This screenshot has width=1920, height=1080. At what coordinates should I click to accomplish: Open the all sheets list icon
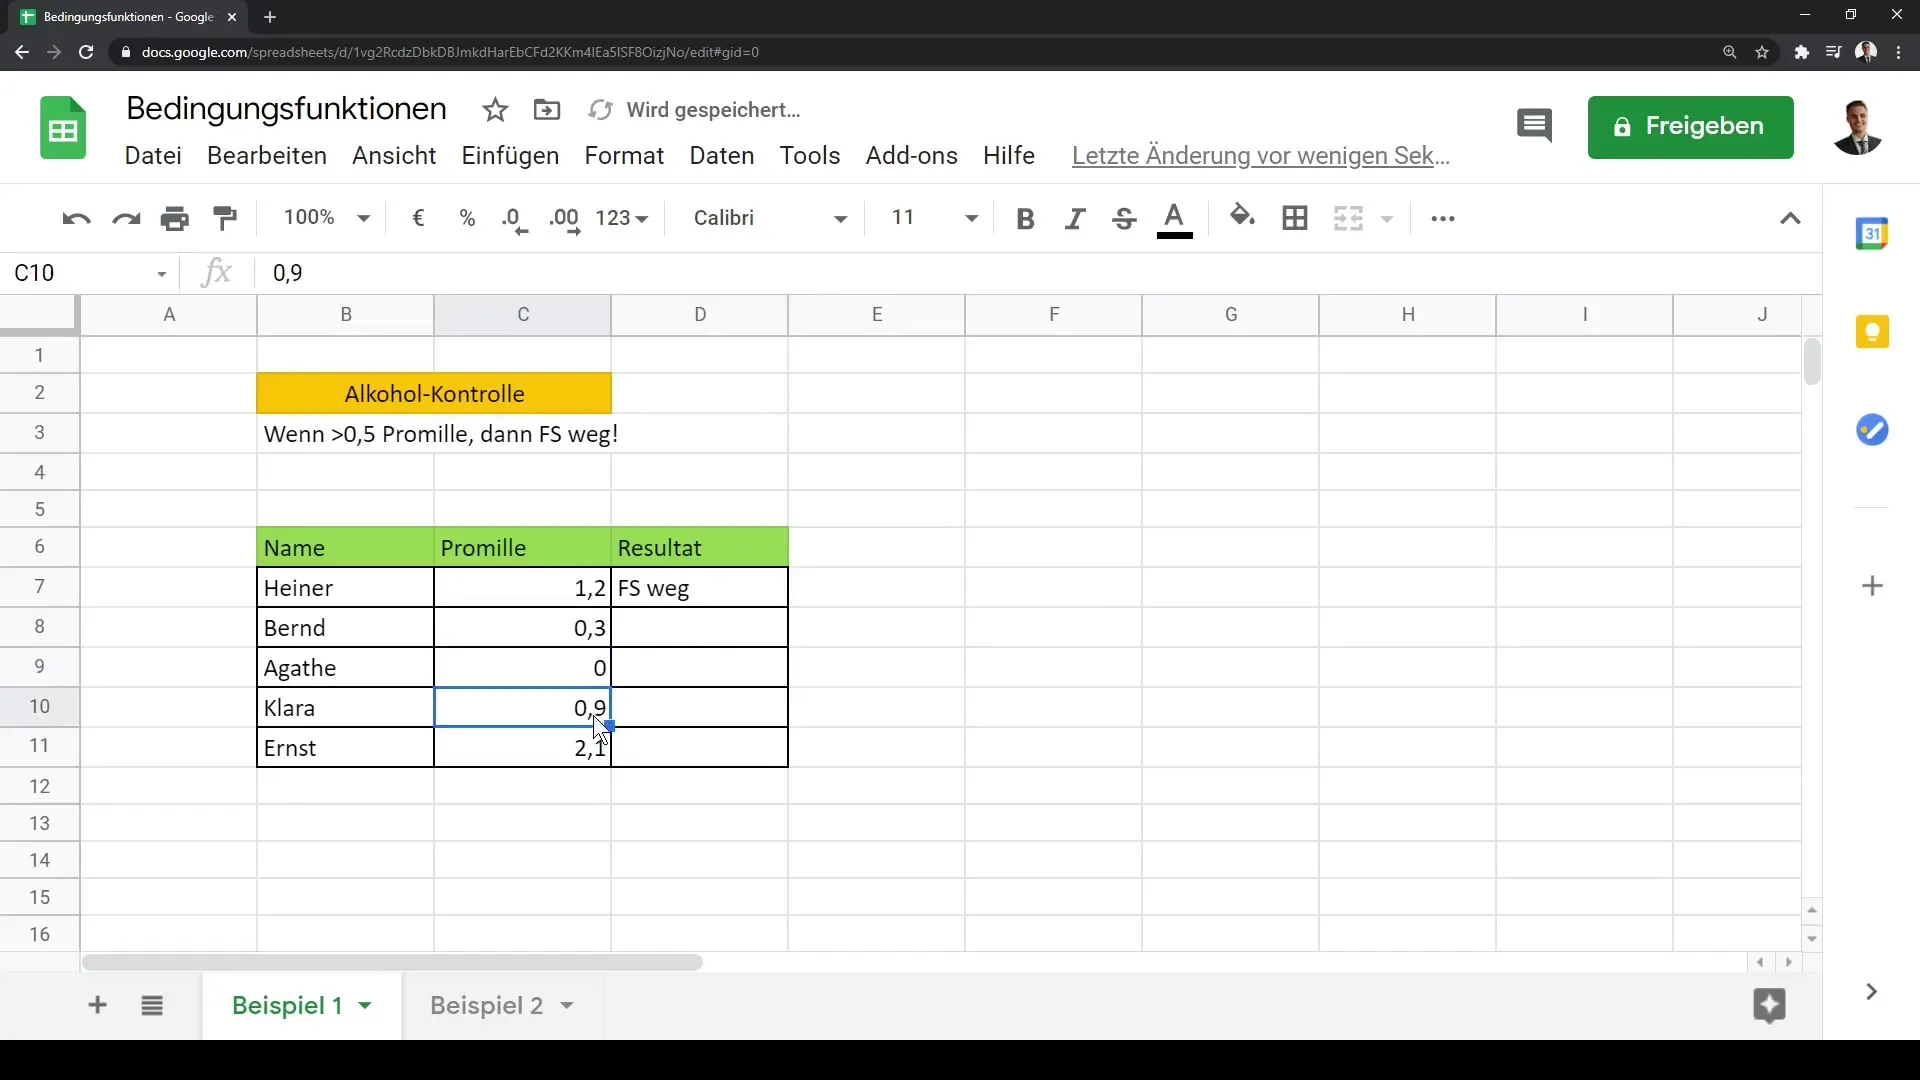[x=152, y=1006]
